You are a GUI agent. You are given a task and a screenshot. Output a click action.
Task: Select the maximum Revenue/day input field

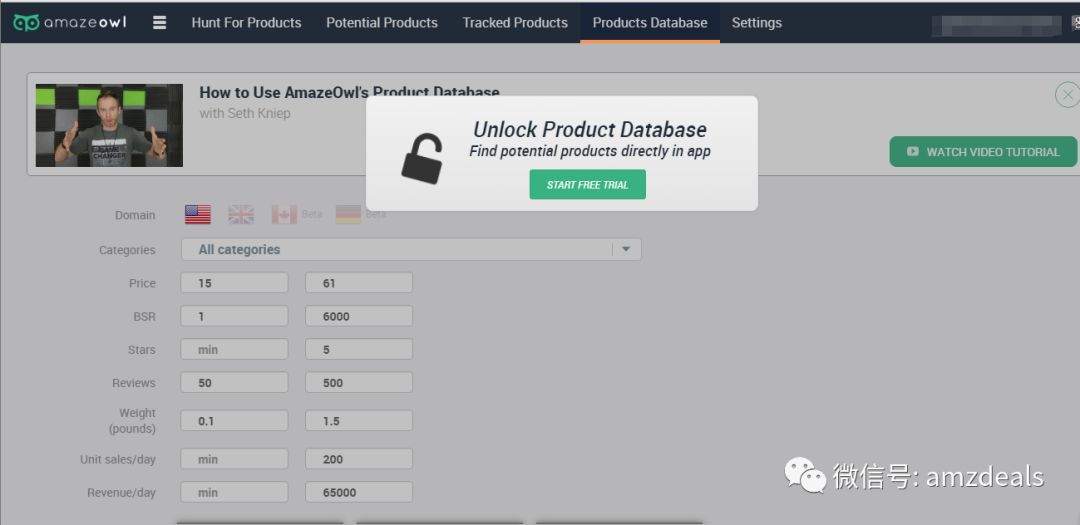click(x=358, y=492)
